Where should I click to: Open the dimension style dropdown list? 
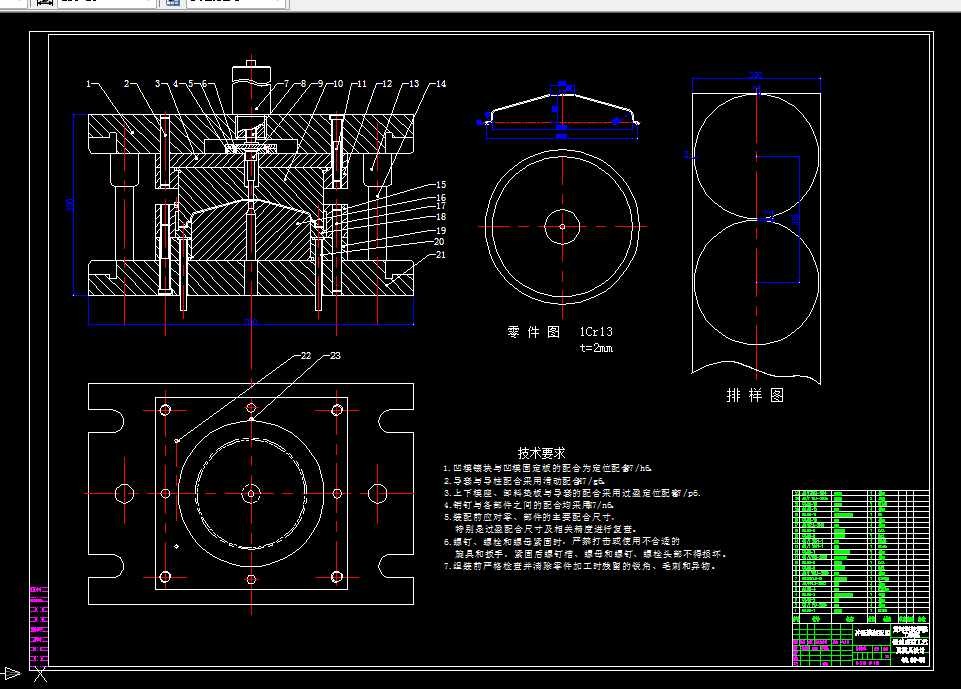coord(106,2)
